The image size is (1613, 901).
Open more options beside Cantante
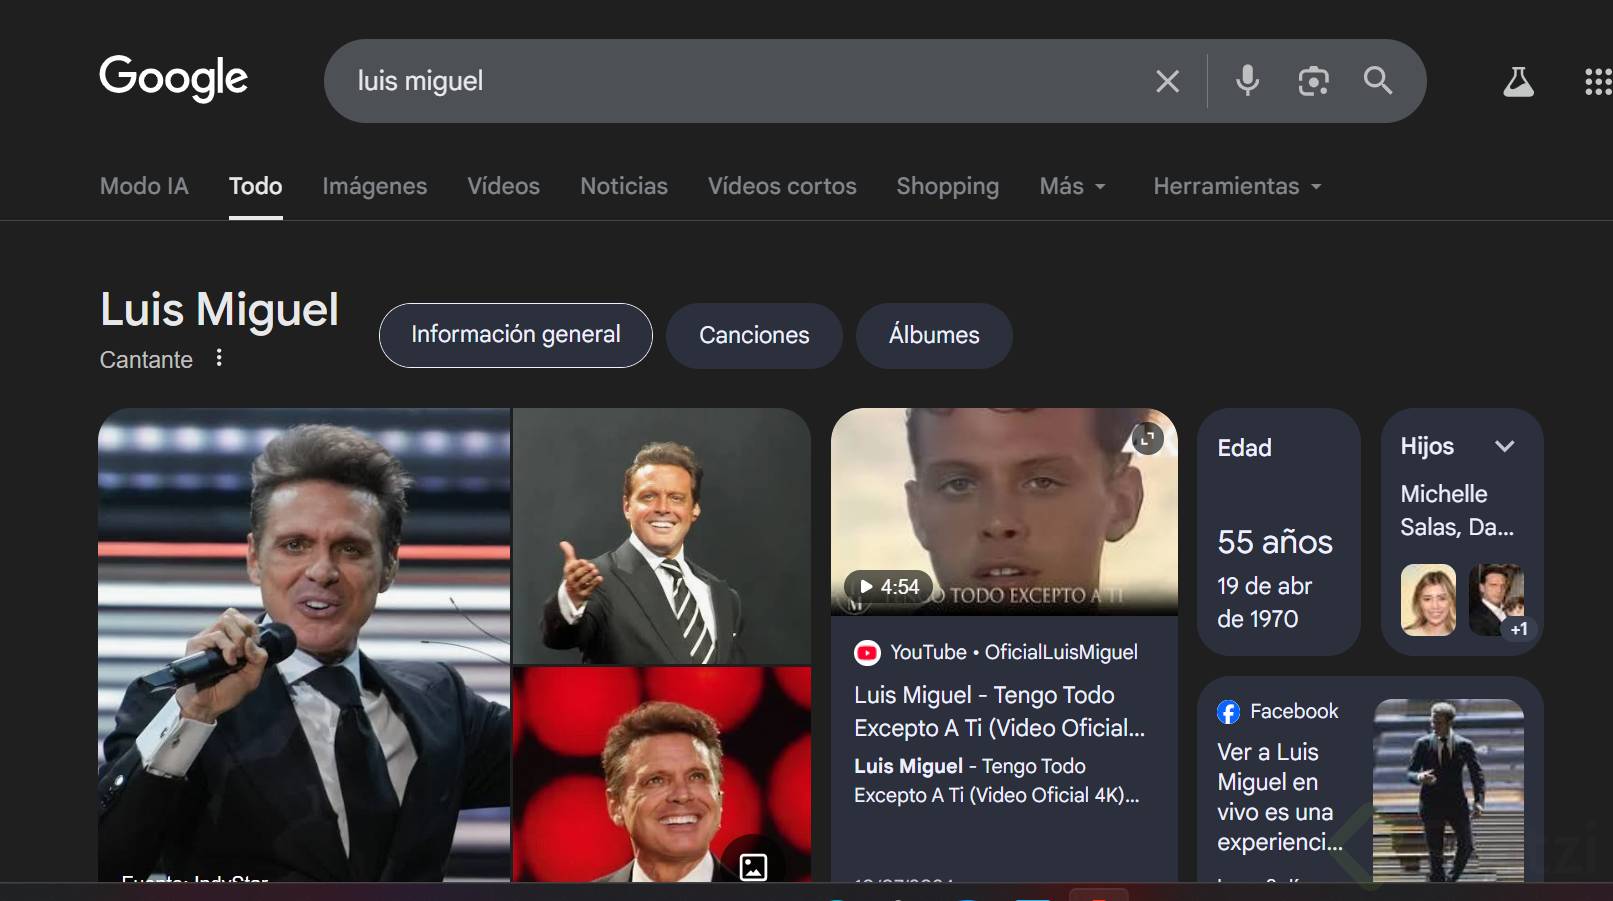(x=219, y=358)
